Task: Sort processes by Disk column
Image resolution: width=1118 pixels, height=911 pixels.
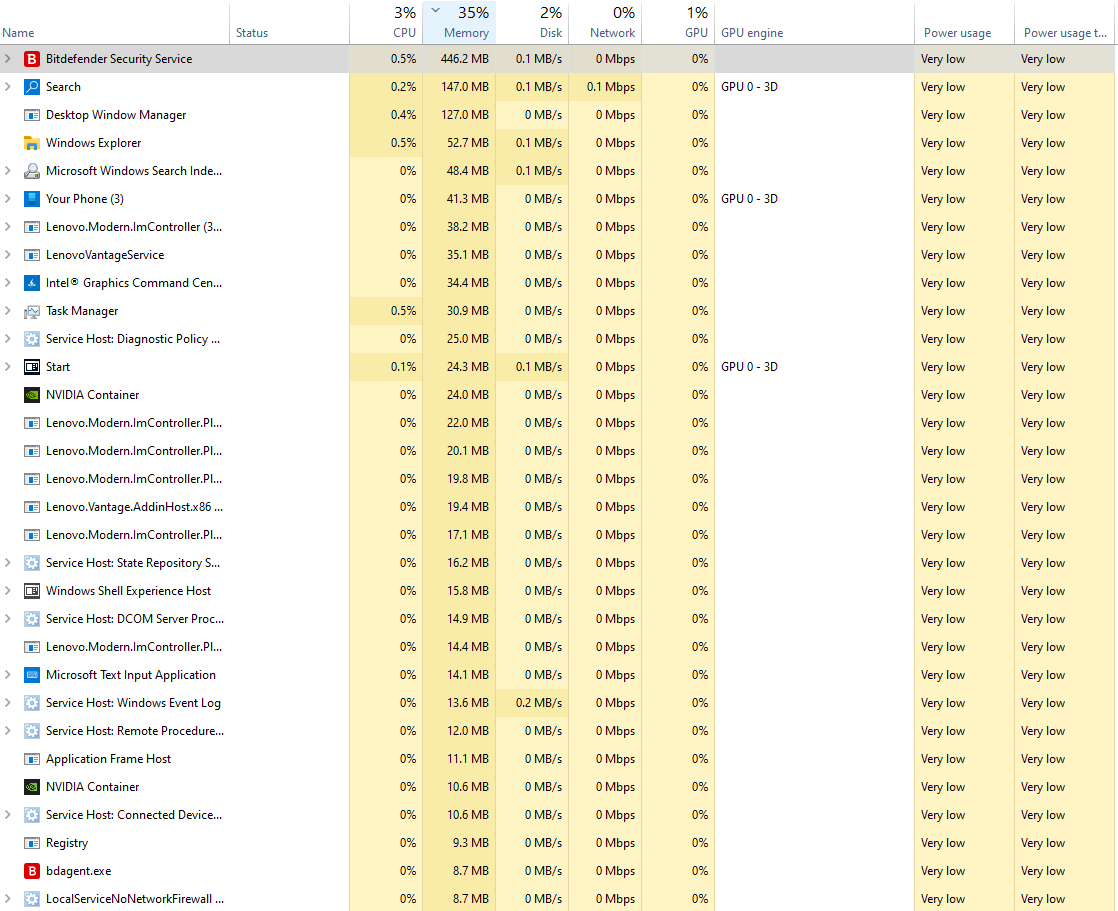Action: click(x=532, y=23)
